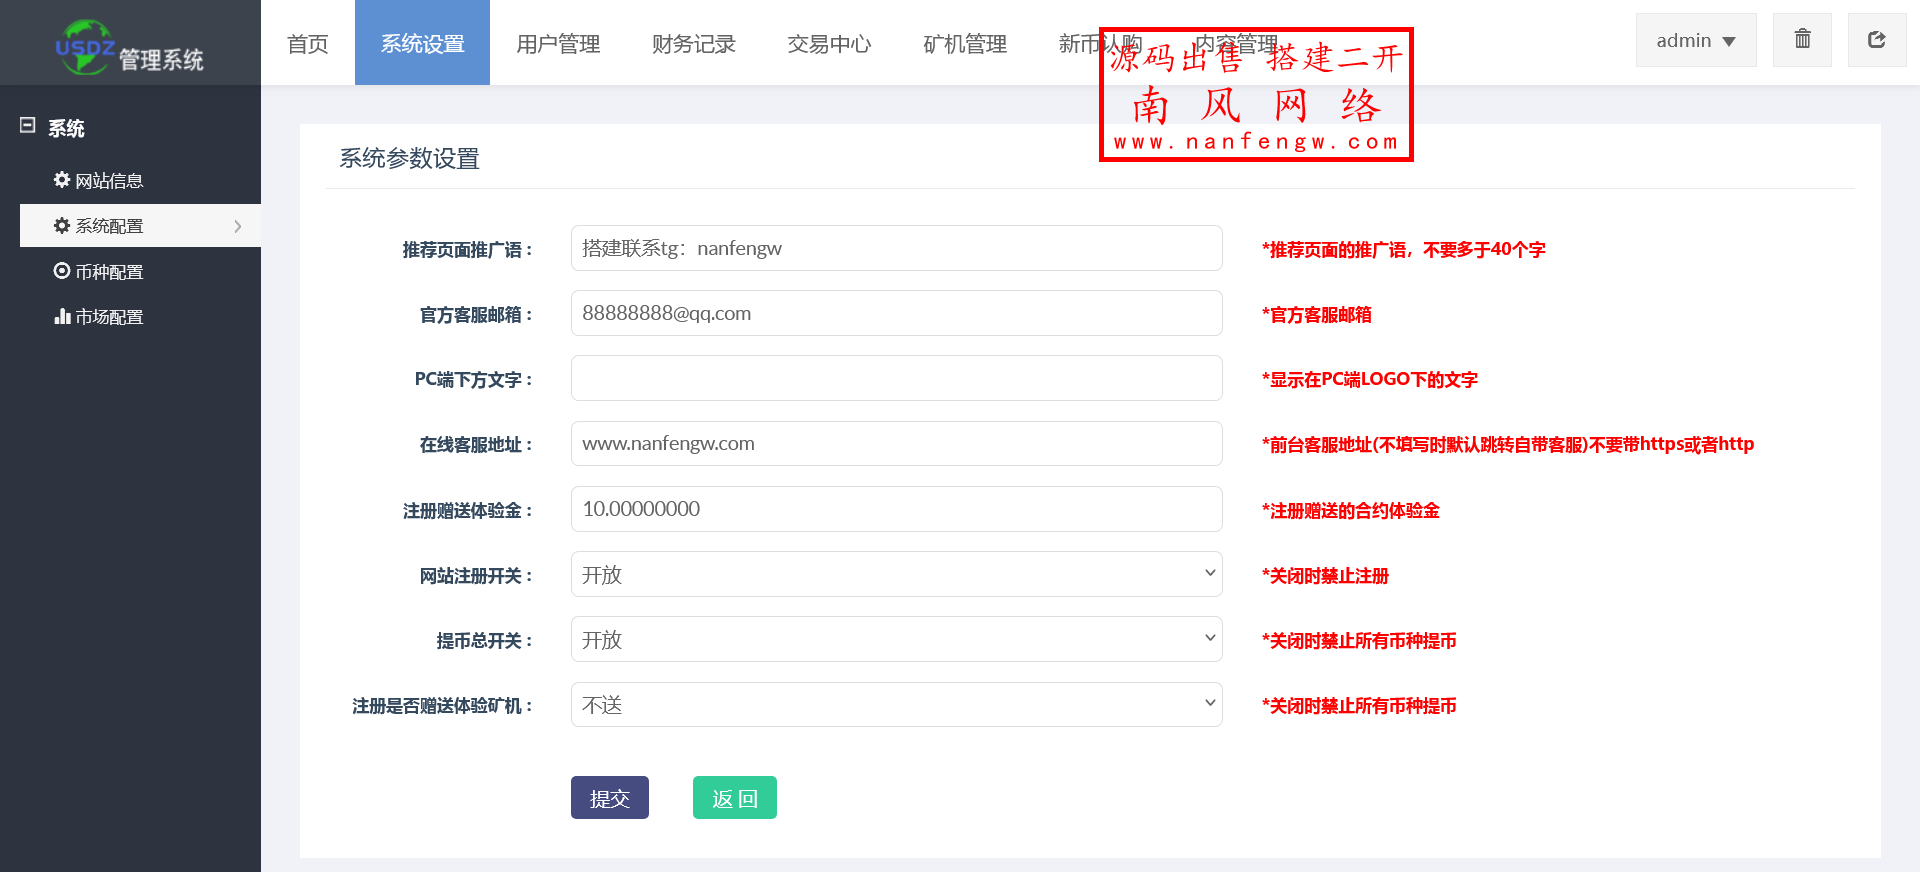Click the trash can icon in header
Screen dimensions: 1920x872
(x=1802, y=40)
